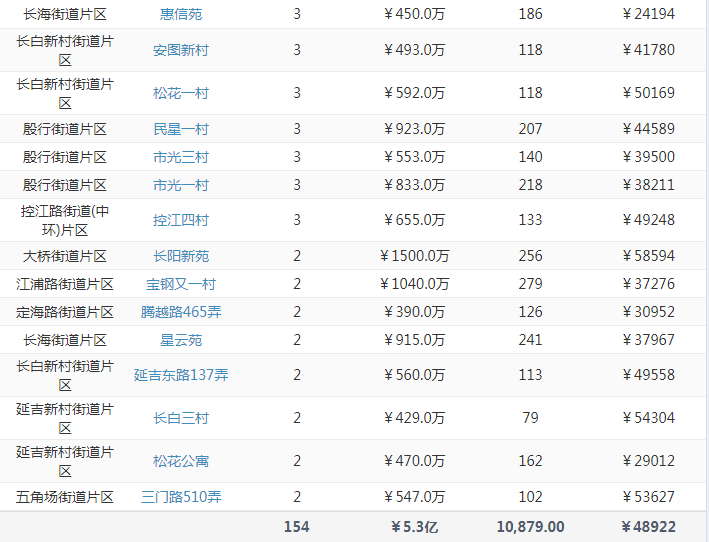Select the ¥38211 unit price cell
The width and height of the screenshot is (709, 542).
(648, 185)
